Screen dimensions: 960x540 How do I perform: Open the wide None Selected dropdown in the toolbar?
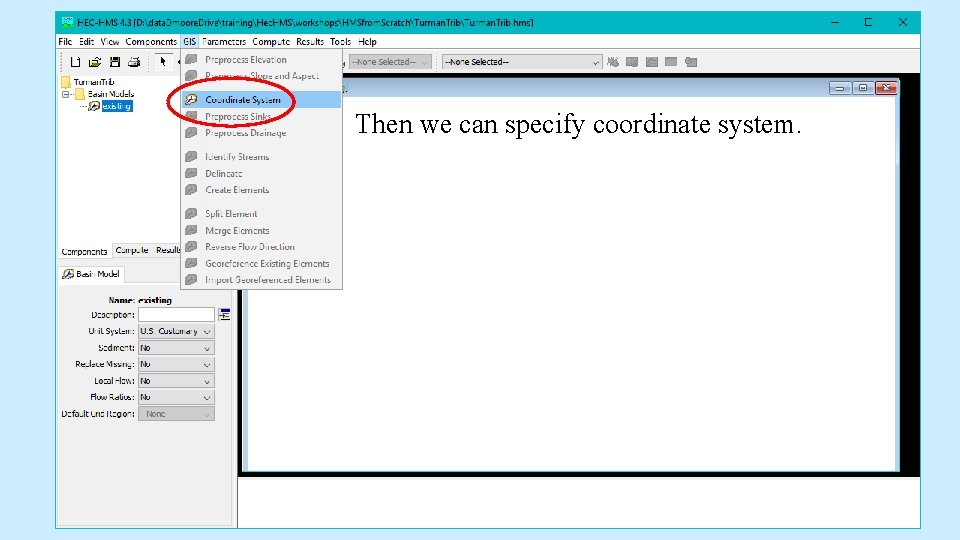522,62
